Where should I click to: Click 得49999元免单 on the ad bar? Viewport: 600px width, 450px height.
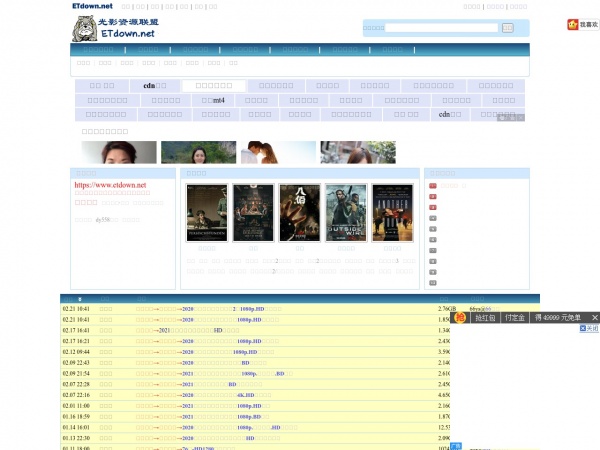(558, 318)
